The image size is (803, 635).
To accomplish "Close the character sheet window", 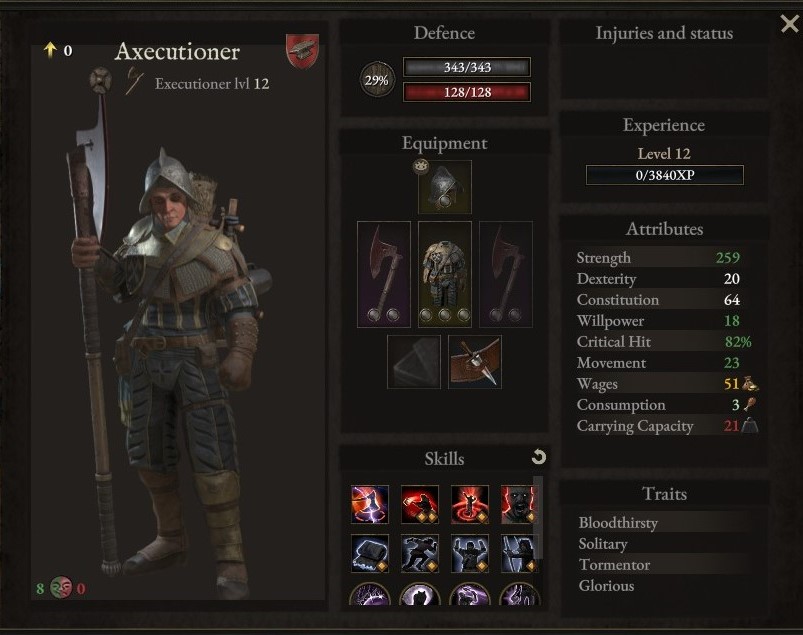I will 789,23.
